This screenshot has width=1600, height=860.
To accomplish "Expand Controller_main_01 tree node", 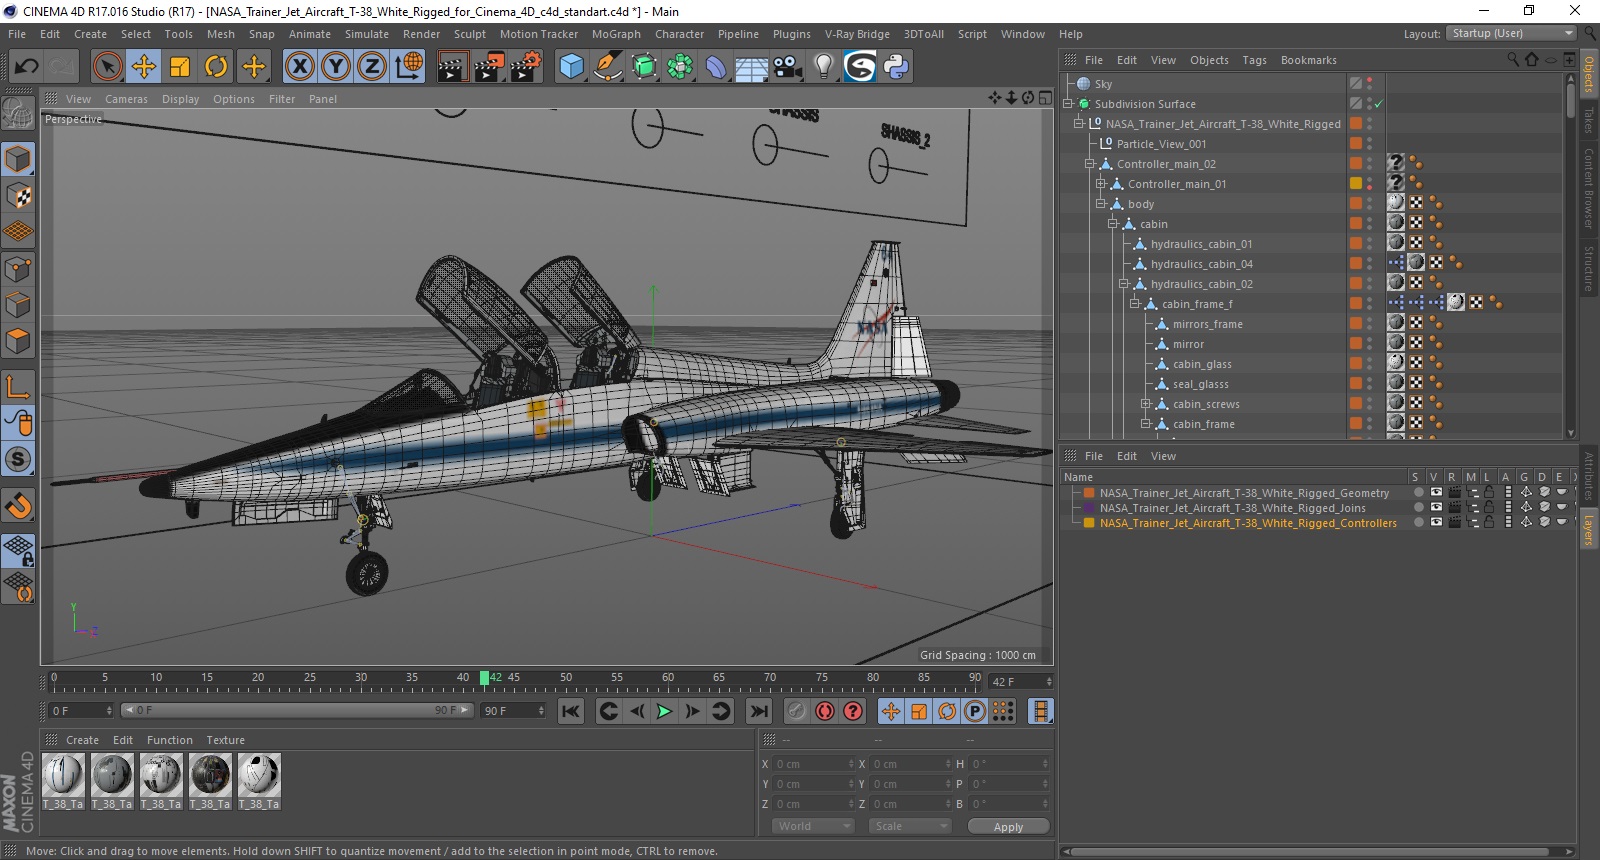I will [x=1101, y=184].
